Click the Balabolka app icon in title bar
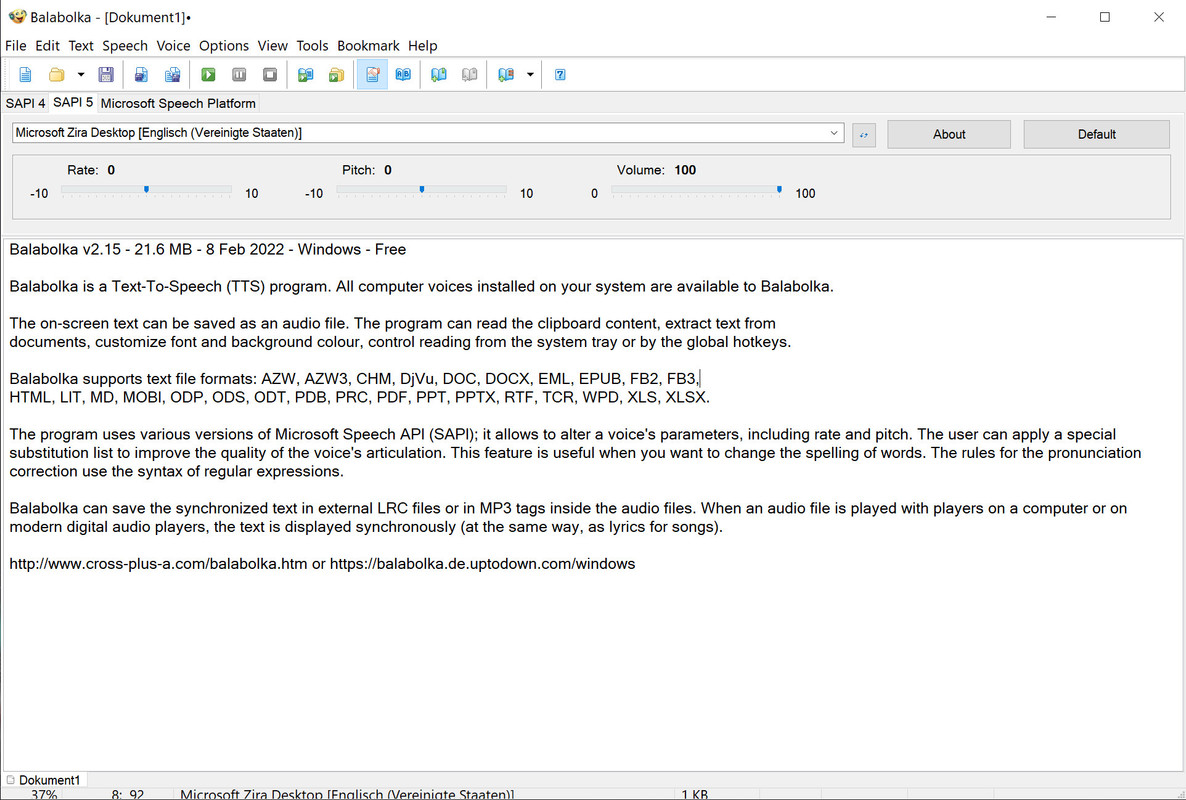 coord(17,17)
